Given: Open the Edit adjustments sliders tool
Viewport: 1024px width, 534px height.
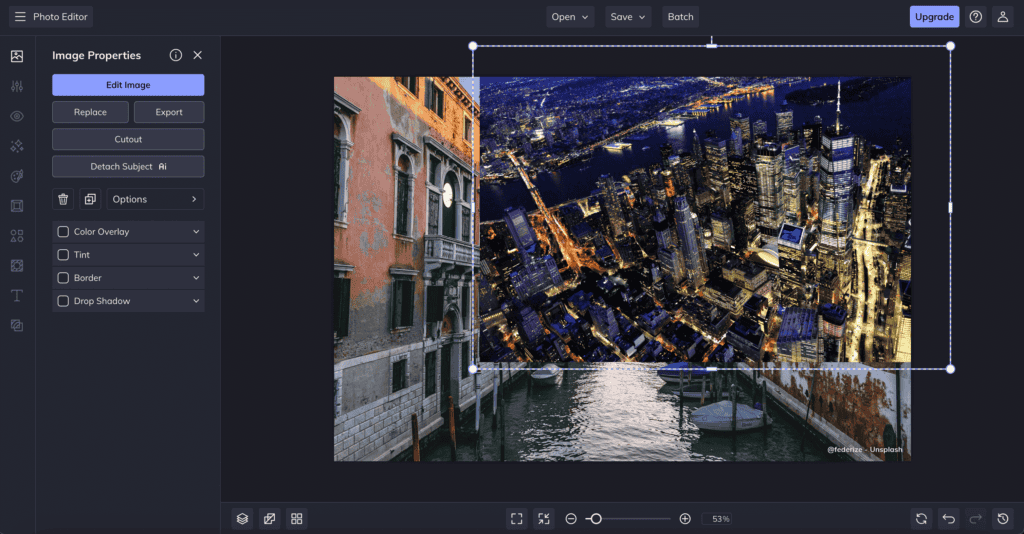Looking at the screenshot, I should pos(17,86).
